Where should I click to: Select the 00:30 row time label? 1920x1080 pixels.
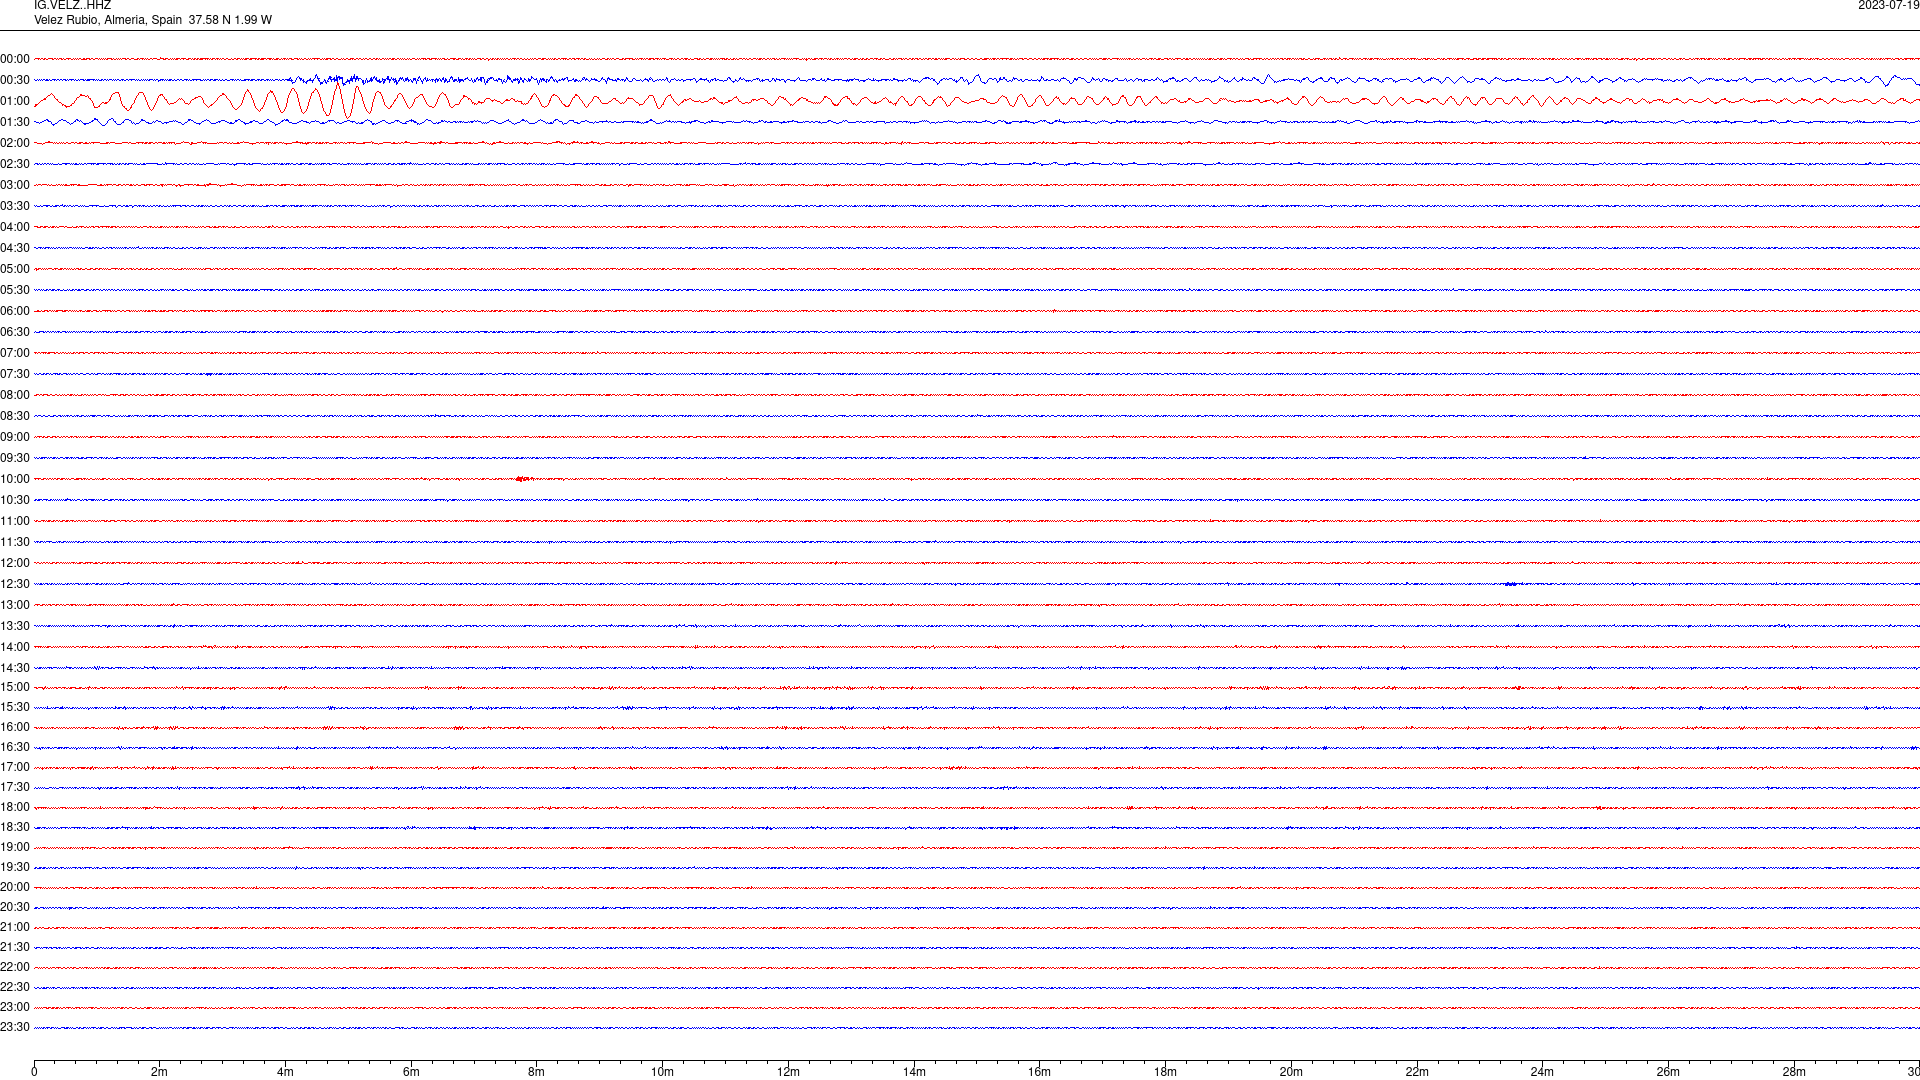coord(15,80)
